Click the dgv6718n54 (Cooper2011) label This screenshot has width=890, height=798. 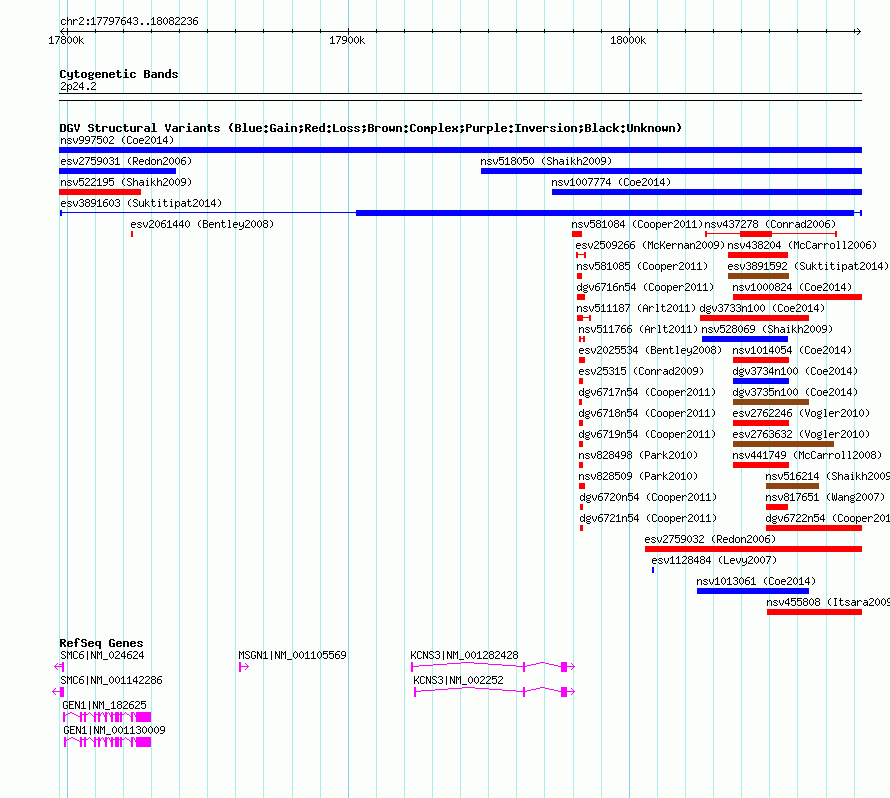647,413
